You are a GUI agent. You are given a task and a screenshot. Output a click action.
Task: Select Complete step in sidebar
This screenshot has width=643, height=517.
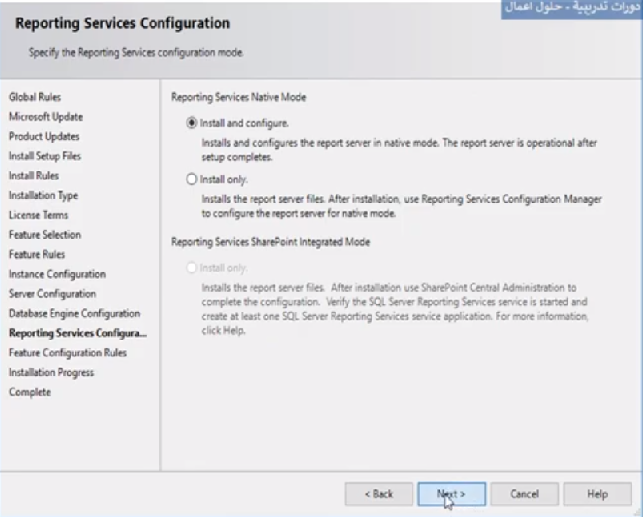coord(30,392)
